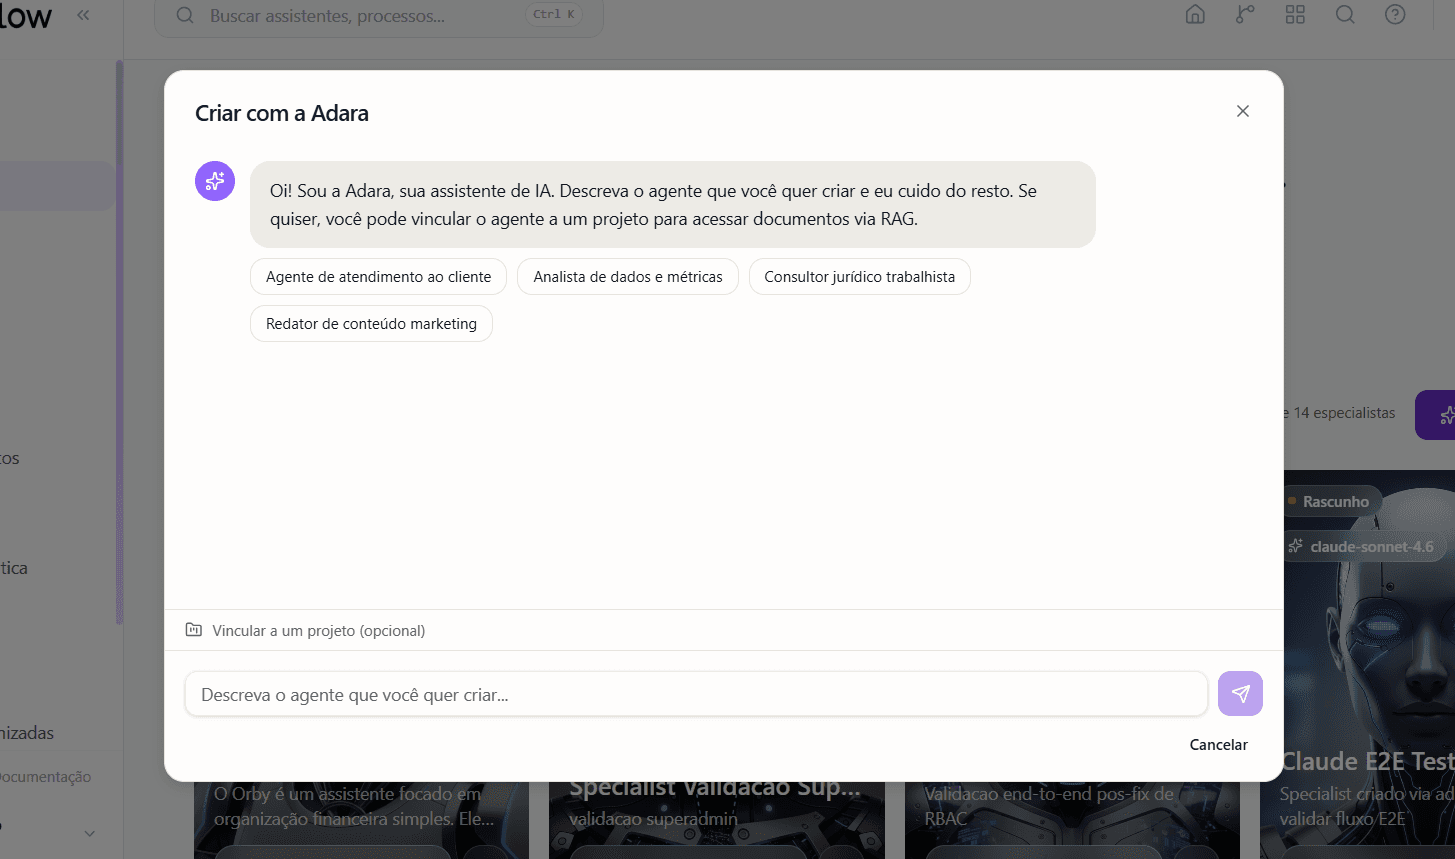Choose Agente de atendimento ao cliente suggestion
1455x859 pixels.
[378, 277]
